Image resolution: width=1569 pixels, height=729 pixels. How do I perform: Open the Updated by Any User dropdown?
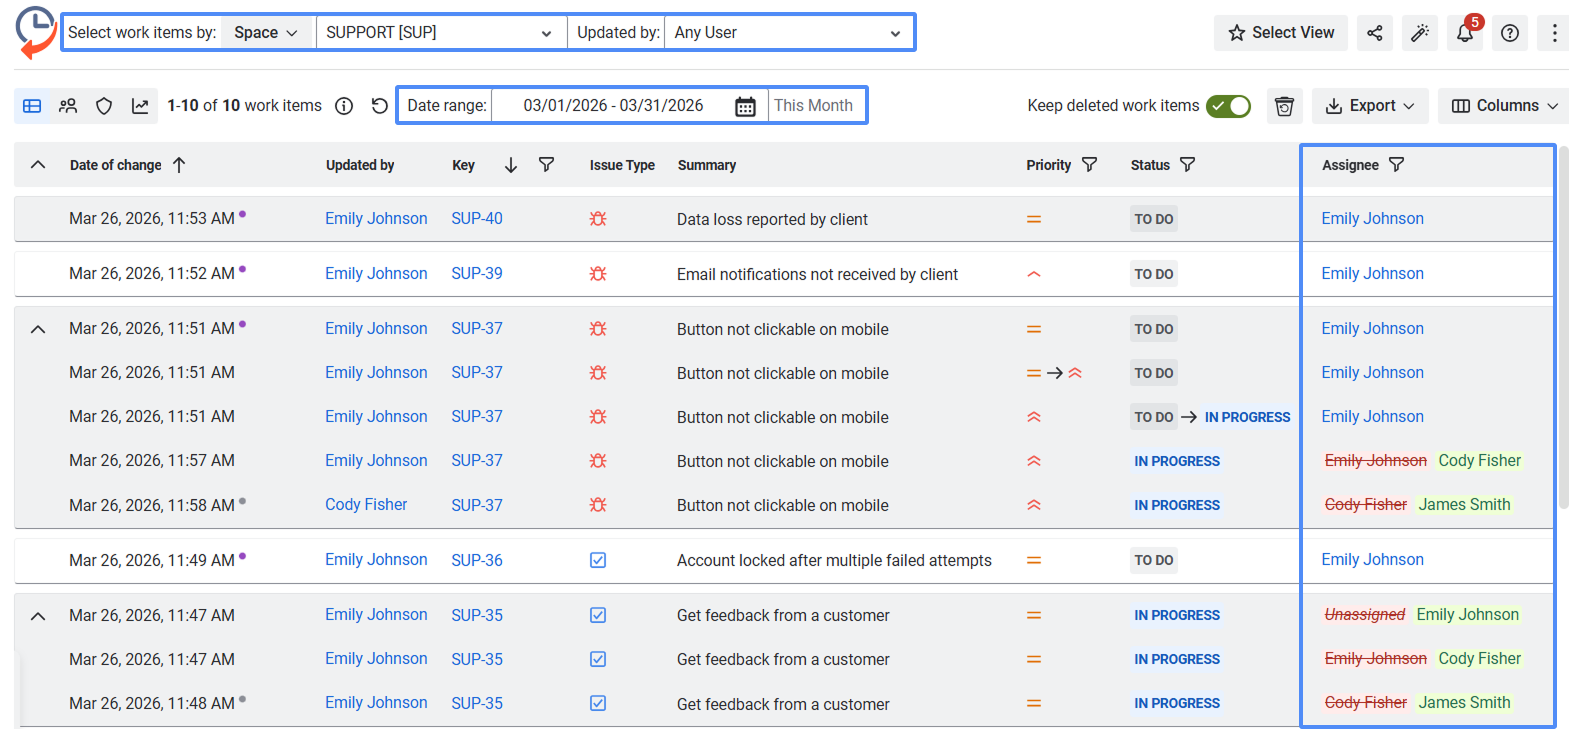tap(788, 33)
